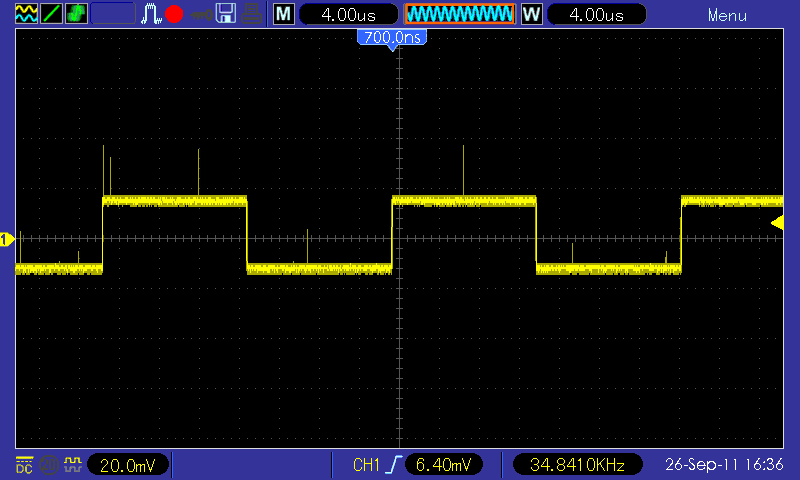Toggle the 20 bandwidth limit icon
The width and height of the screenshot is (800, 480).
pos(49,465)
